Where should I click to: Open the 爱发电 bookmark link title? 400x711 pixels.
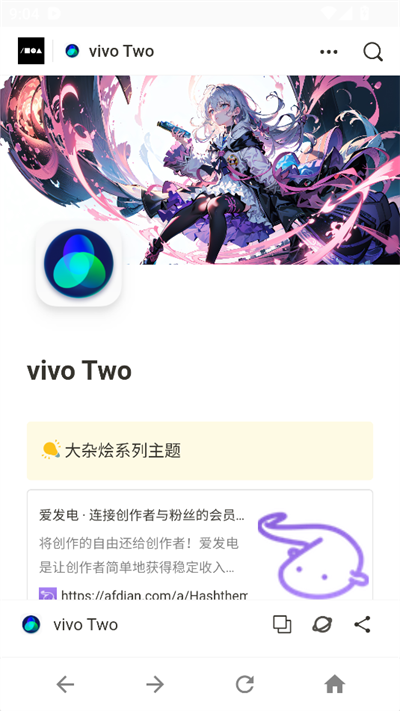tap(142, 515)
